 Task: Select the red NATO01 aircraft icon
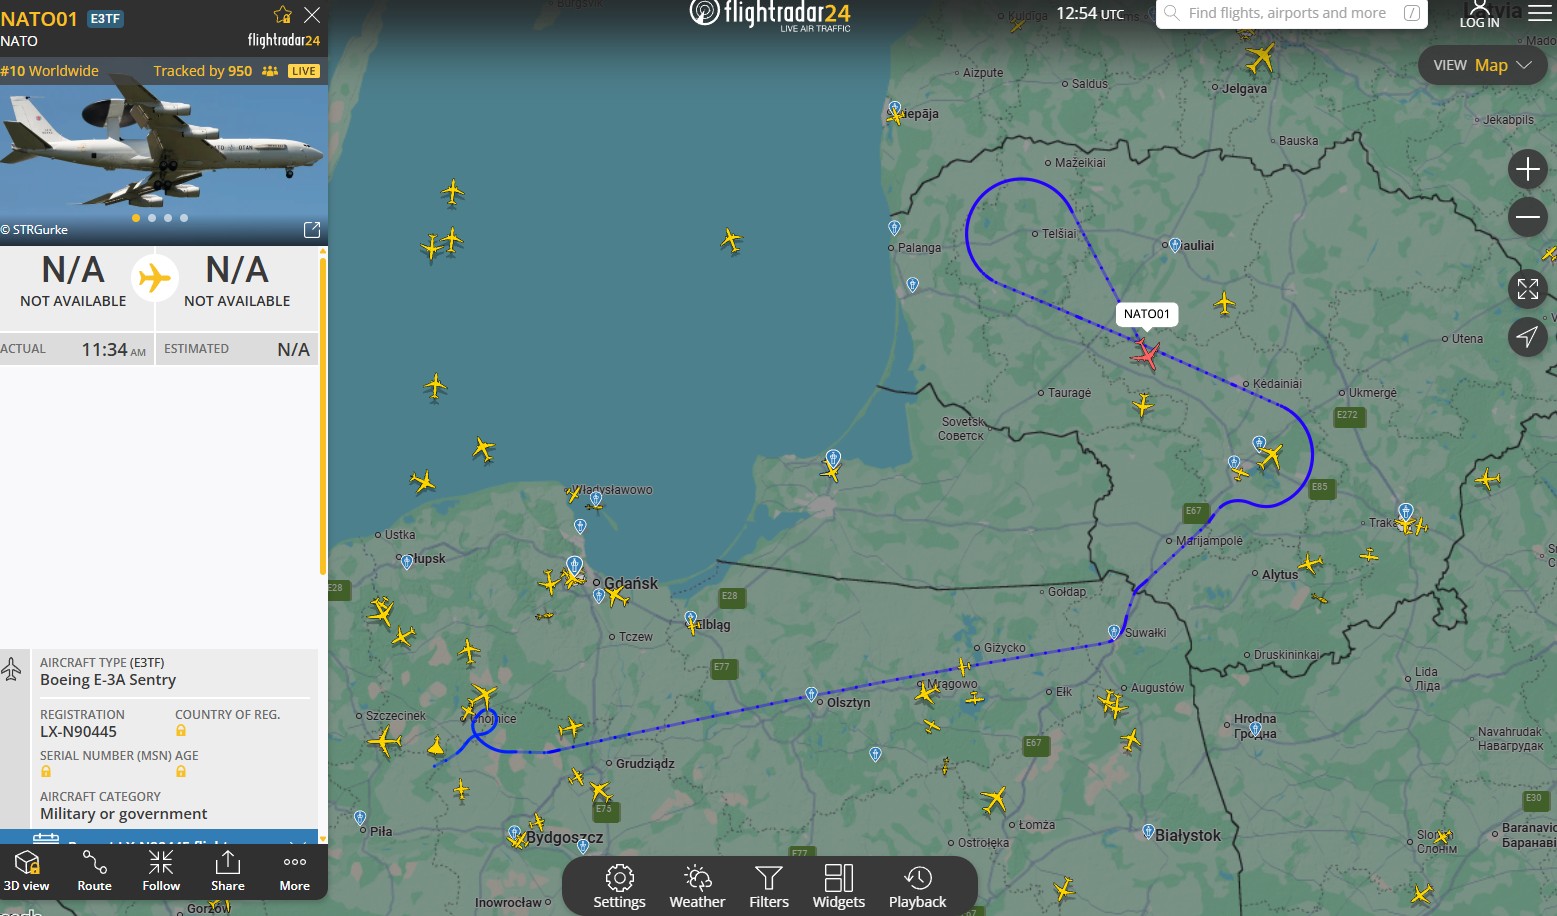[1147, 353]
